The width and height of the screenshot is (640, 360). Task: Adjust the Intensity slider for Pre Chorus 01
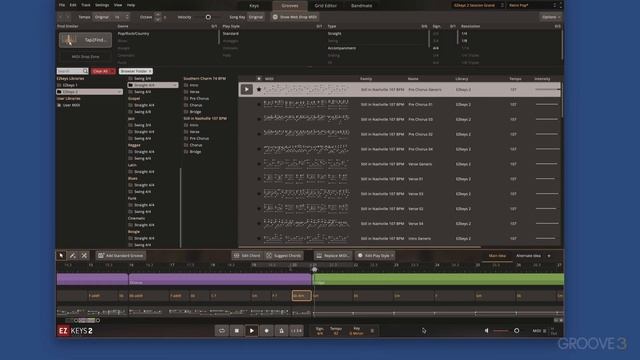(547, 104)
